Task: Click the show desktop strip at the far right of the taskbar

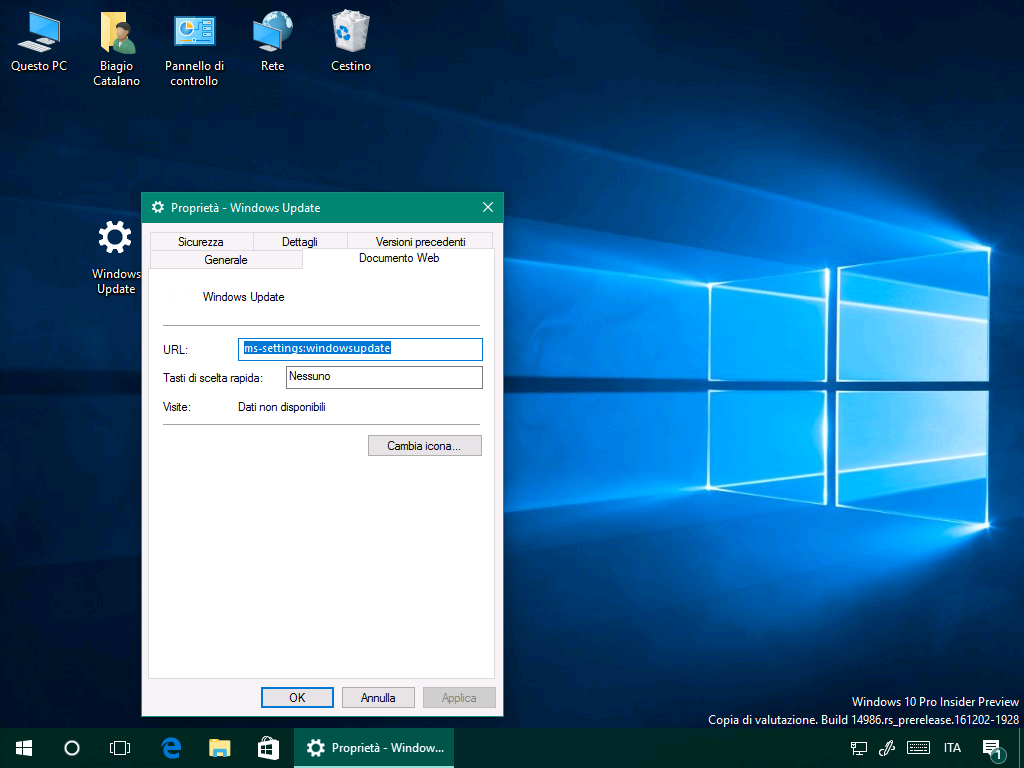Action: [1021, 748]
